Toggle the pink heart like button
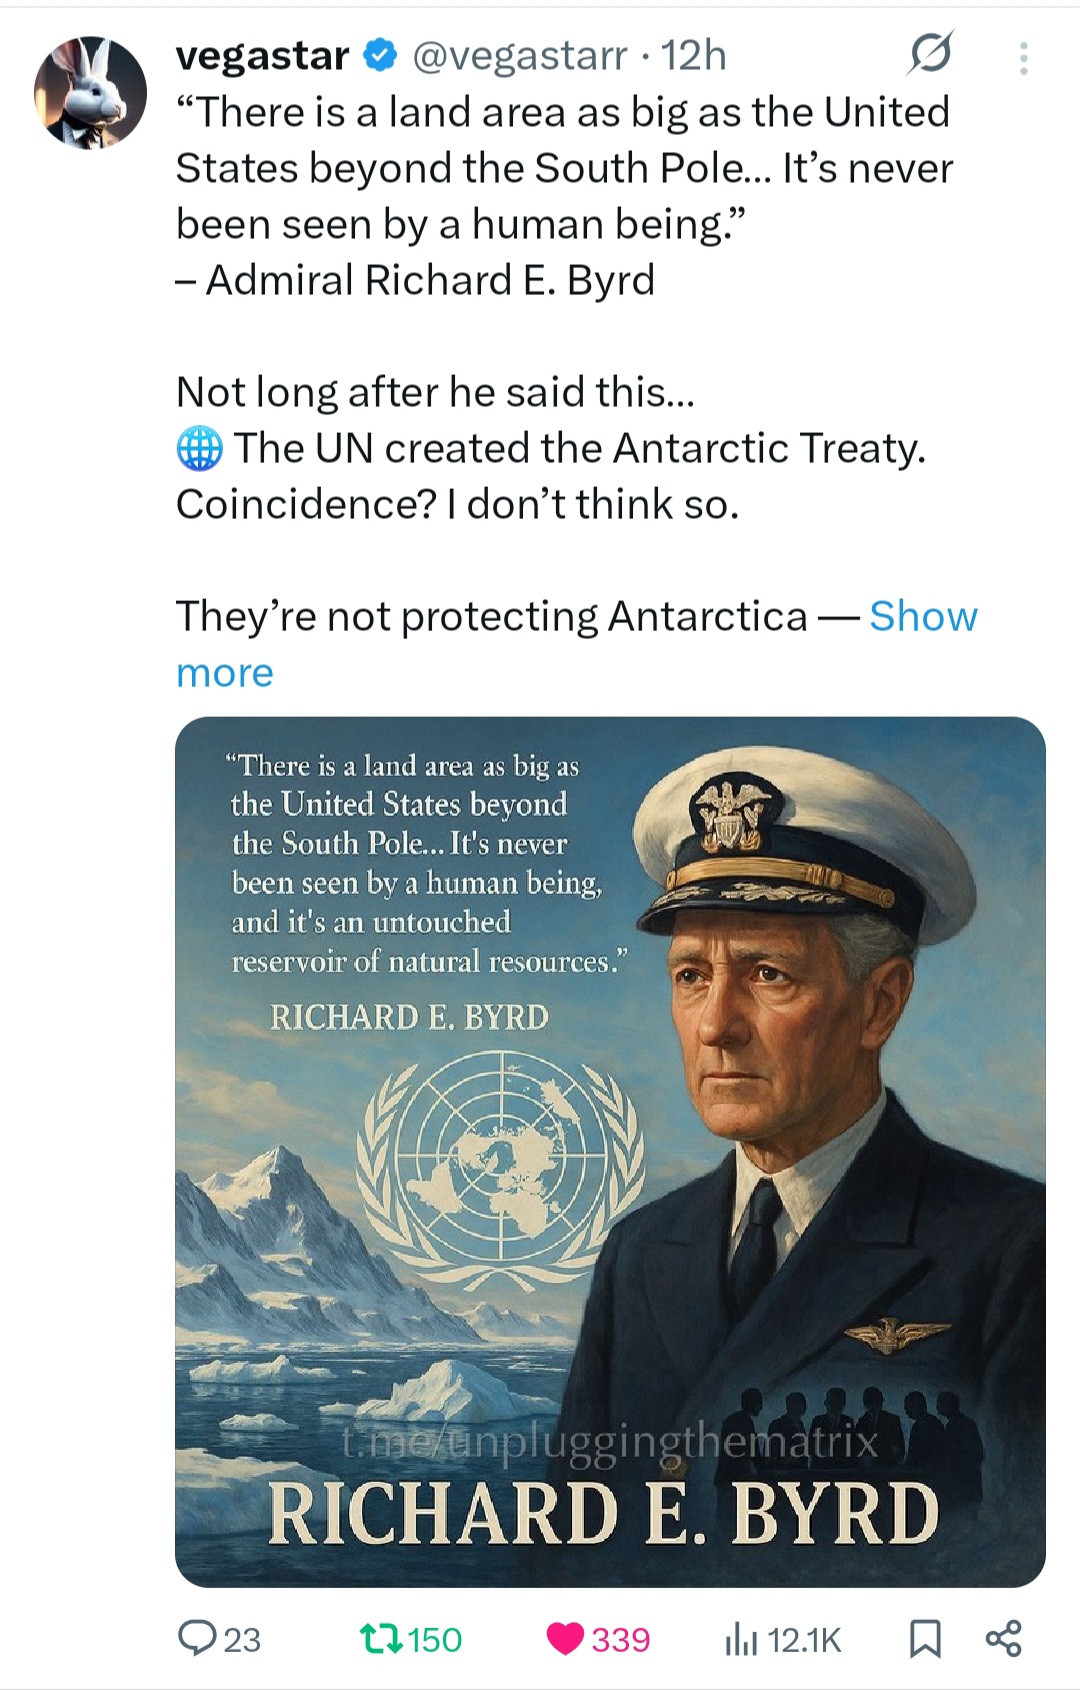Viewport: 1080px width, 1690px height. pyautogui.click(x=565, y=1638)
